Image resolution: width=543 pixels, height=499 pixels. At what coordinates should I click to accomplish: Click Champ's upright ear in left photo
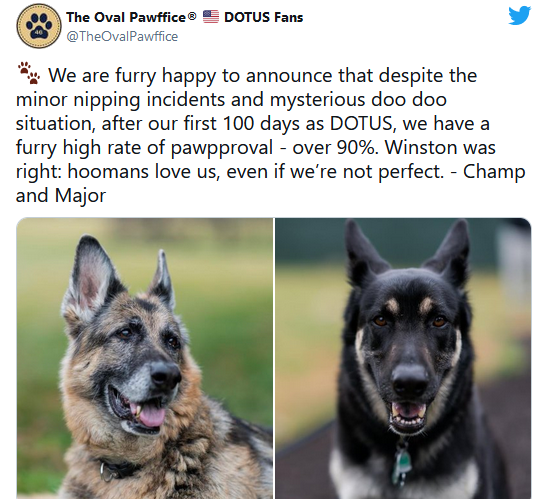[x=90, y=276]
